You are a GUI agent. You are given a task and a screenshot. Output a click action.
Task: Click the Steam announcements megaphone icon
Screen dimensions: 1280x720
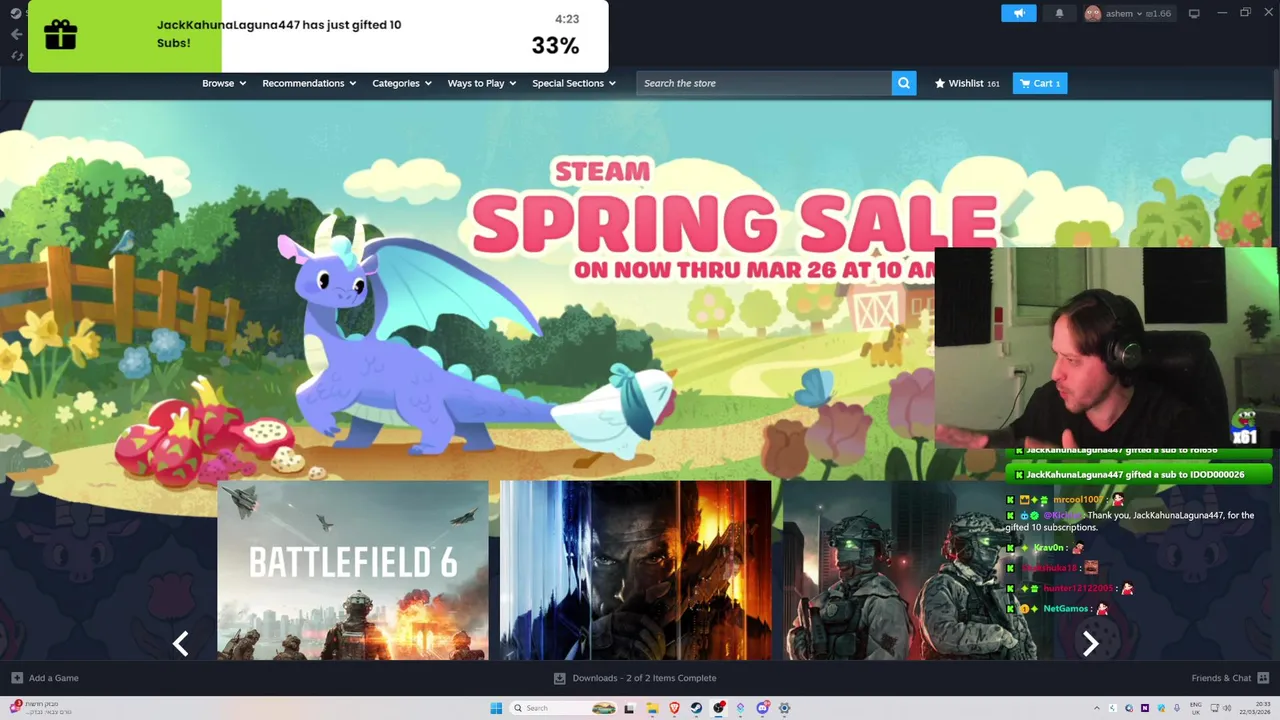point(1019,13)
